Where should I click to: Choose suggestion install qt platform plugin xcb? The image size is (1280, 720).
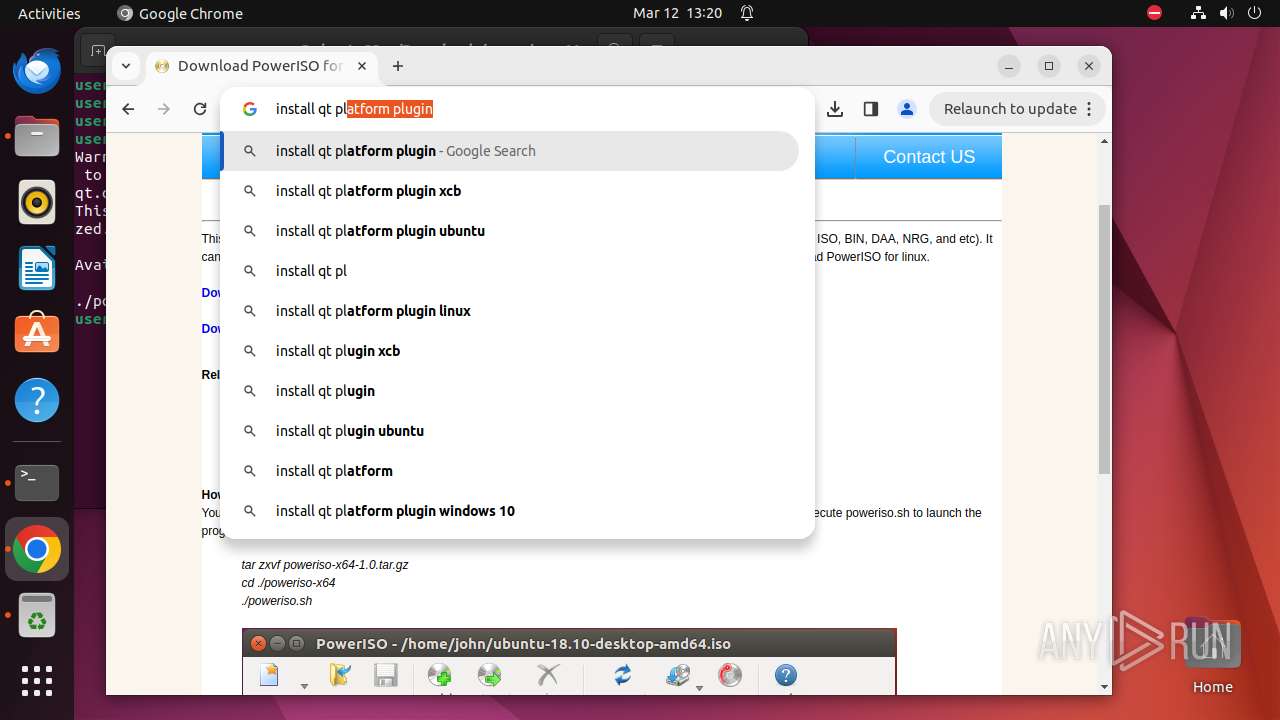point(509,191)
